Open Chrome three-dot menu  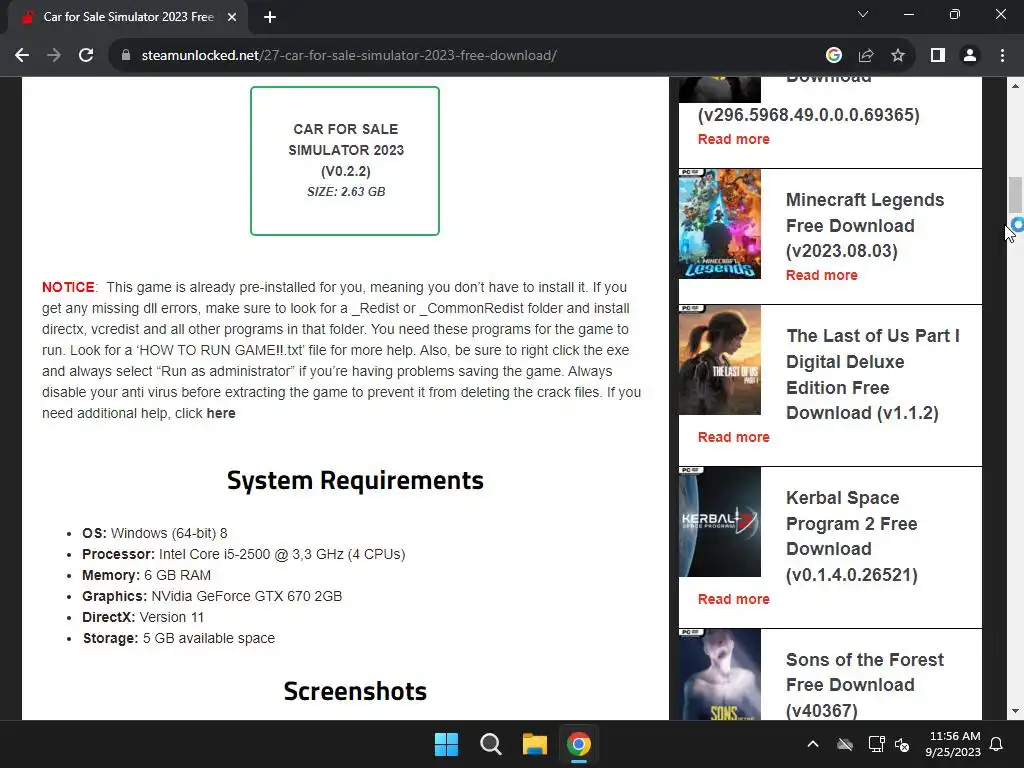coord(1002,56)
